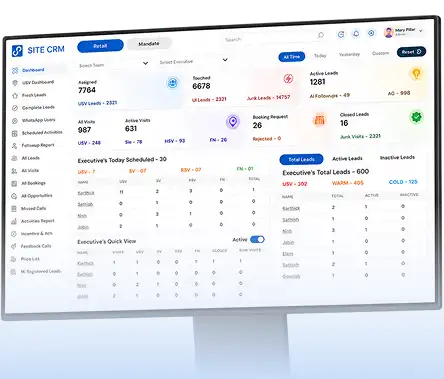This screenshot has width=444, height=379.
Task: Open Activities Report sidebar item
Action: [x=37, y=221]
